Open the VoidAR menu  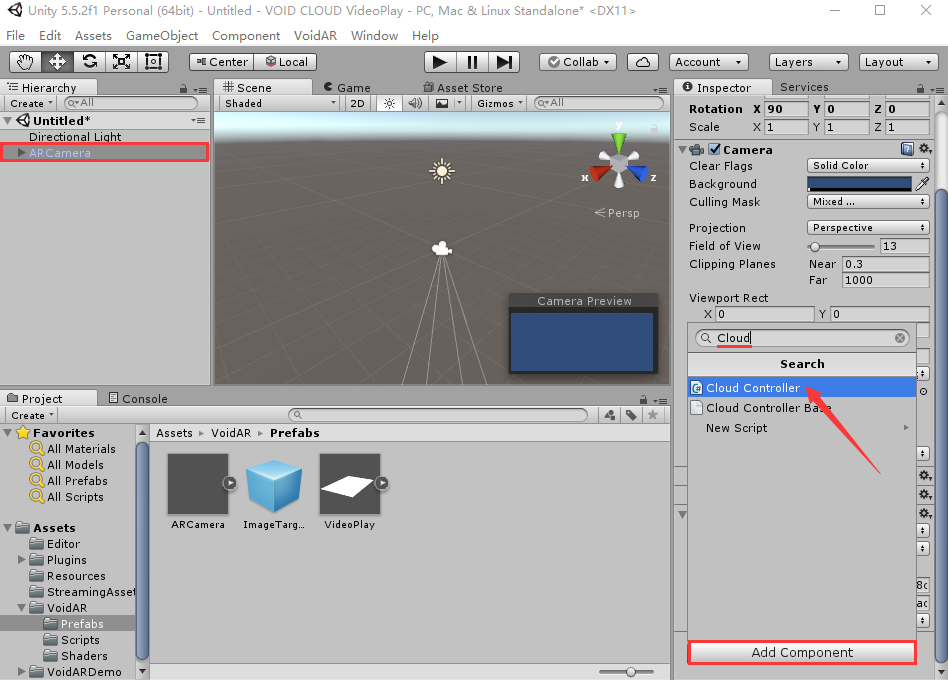[x=315, y=36]
